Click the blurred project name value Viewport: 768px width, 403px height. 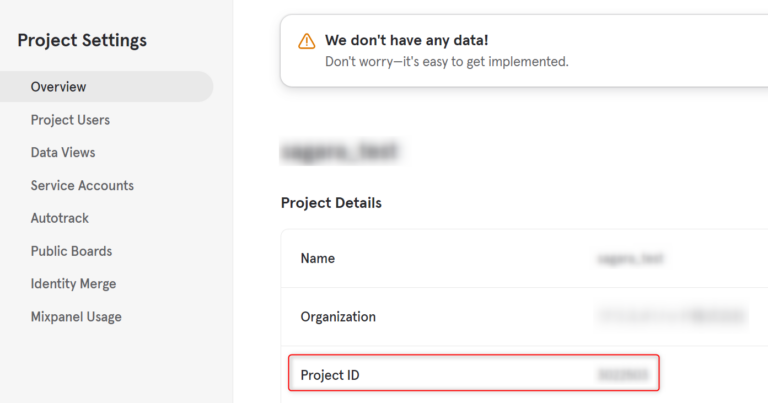click(x=630, y=258)
